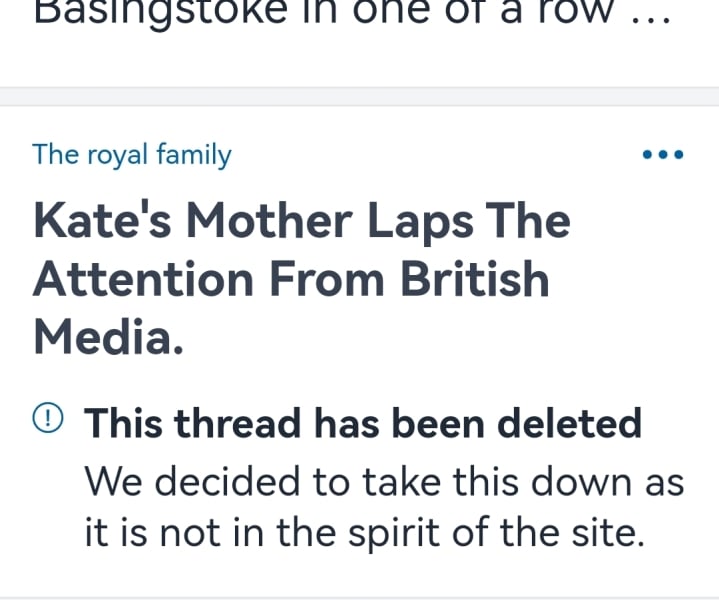Tap the "Attention From British" title line

point(291,280)
